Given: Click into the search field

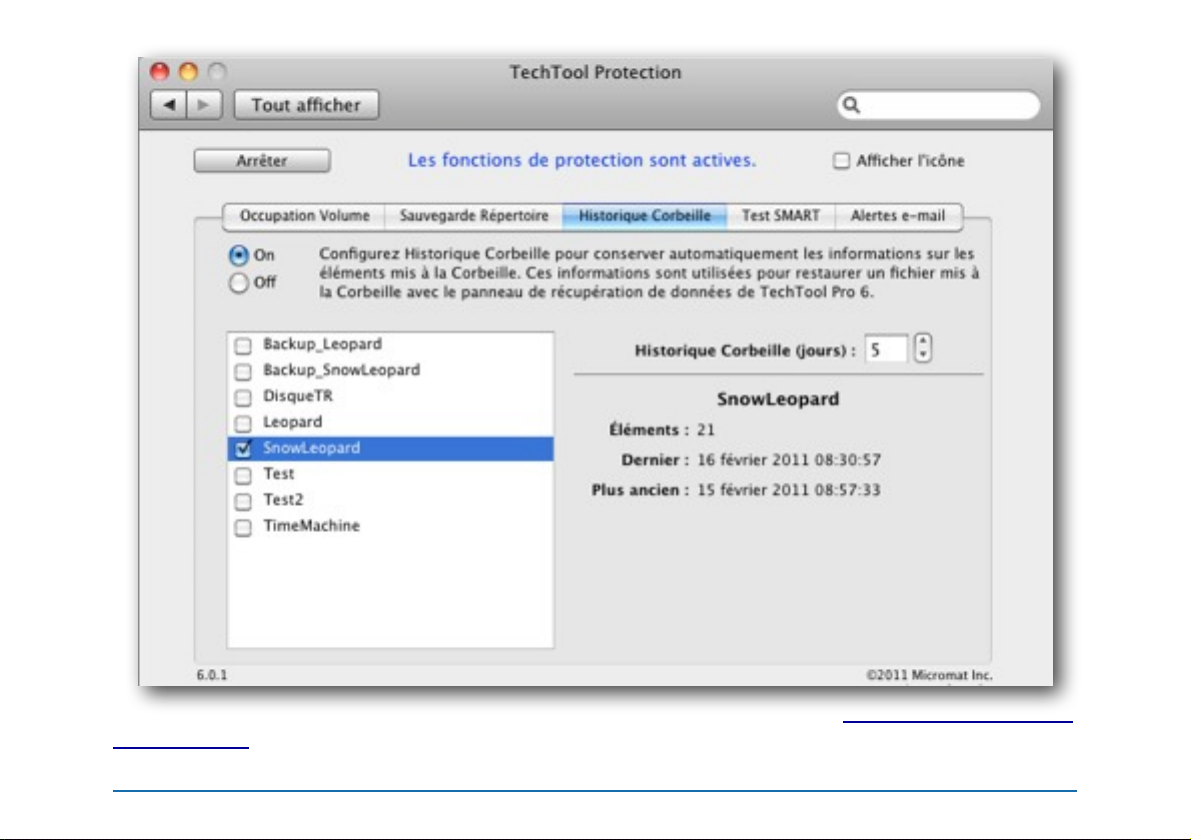Looking at the screenshot, I should [940, 105].
